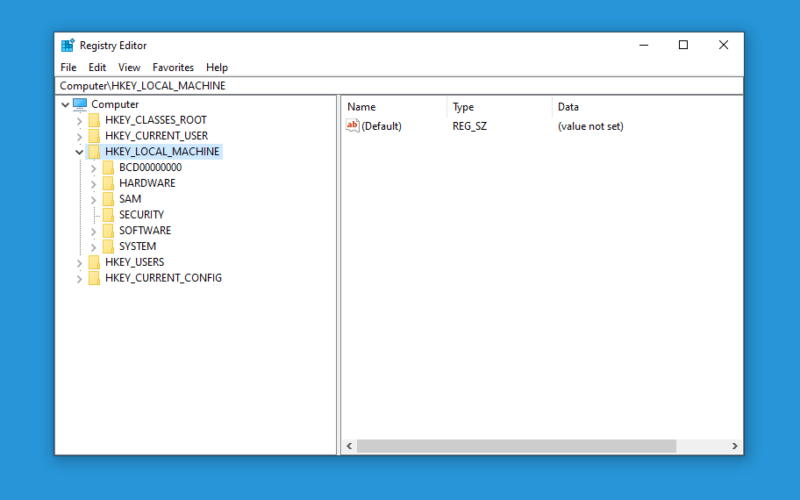800x500 pixels.
Task: Open the Help menu
Action: pos(217,67)
